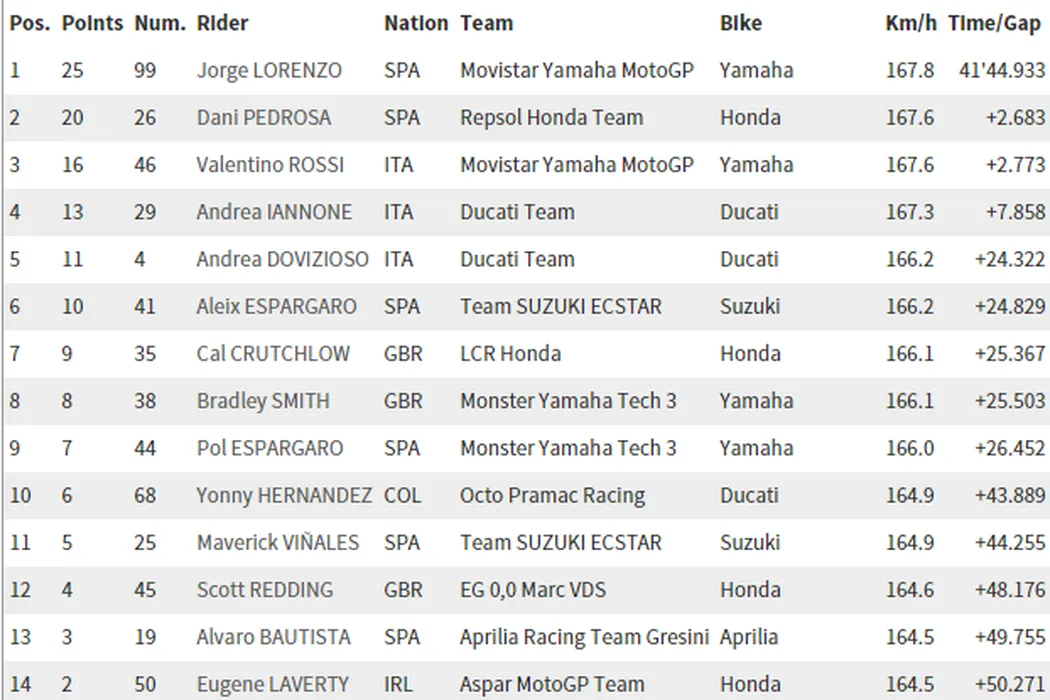Open Scott REDDING rider link
This screenshot has width=1050, height=700.
click(264, 590)
